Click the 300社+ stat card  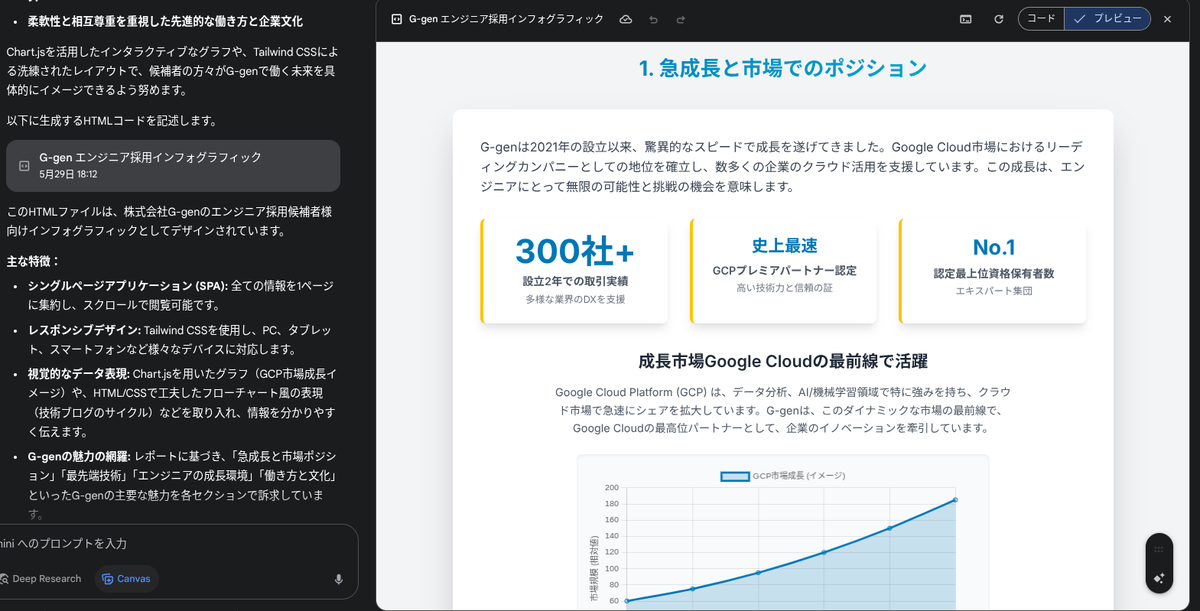click(574, 271)
